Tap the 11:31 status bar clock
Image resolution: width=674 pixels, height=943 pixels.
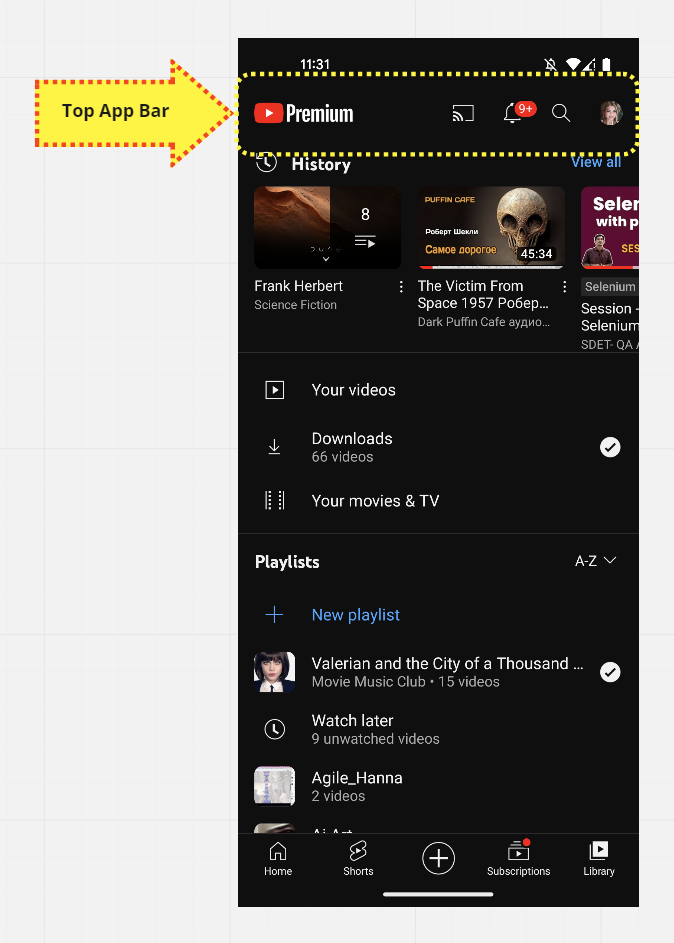pos(315,64)
